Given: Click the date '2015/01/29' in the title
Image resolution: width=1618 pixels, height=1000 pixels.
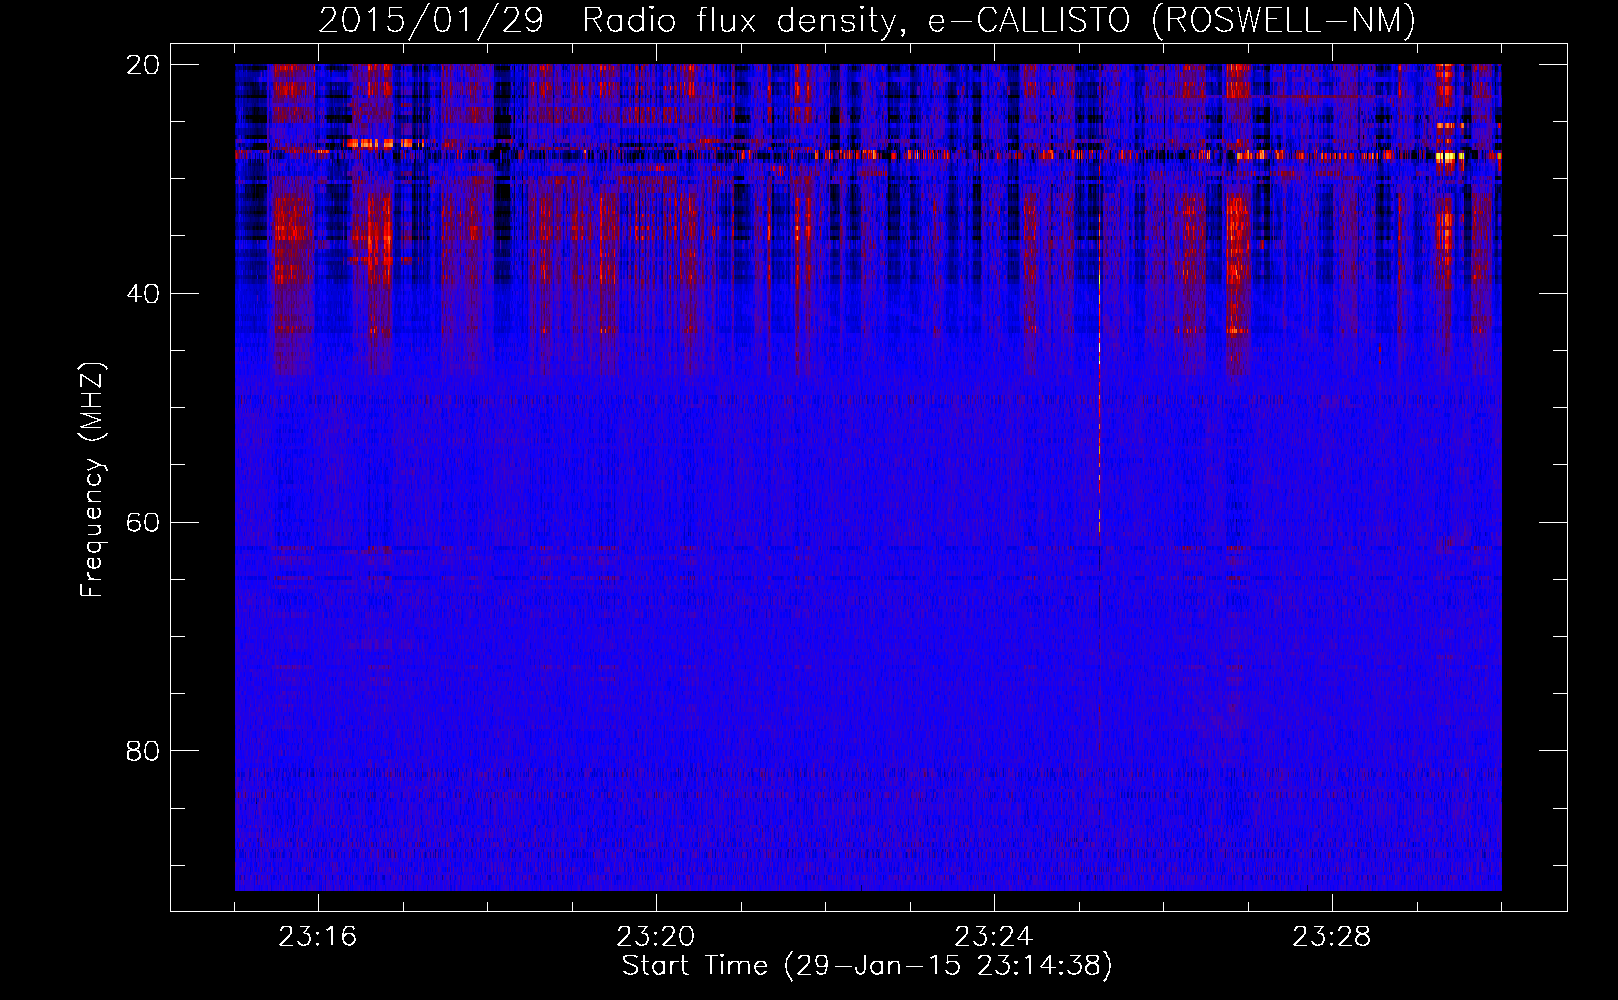Looking at the screenshot, I should point(431,20).
